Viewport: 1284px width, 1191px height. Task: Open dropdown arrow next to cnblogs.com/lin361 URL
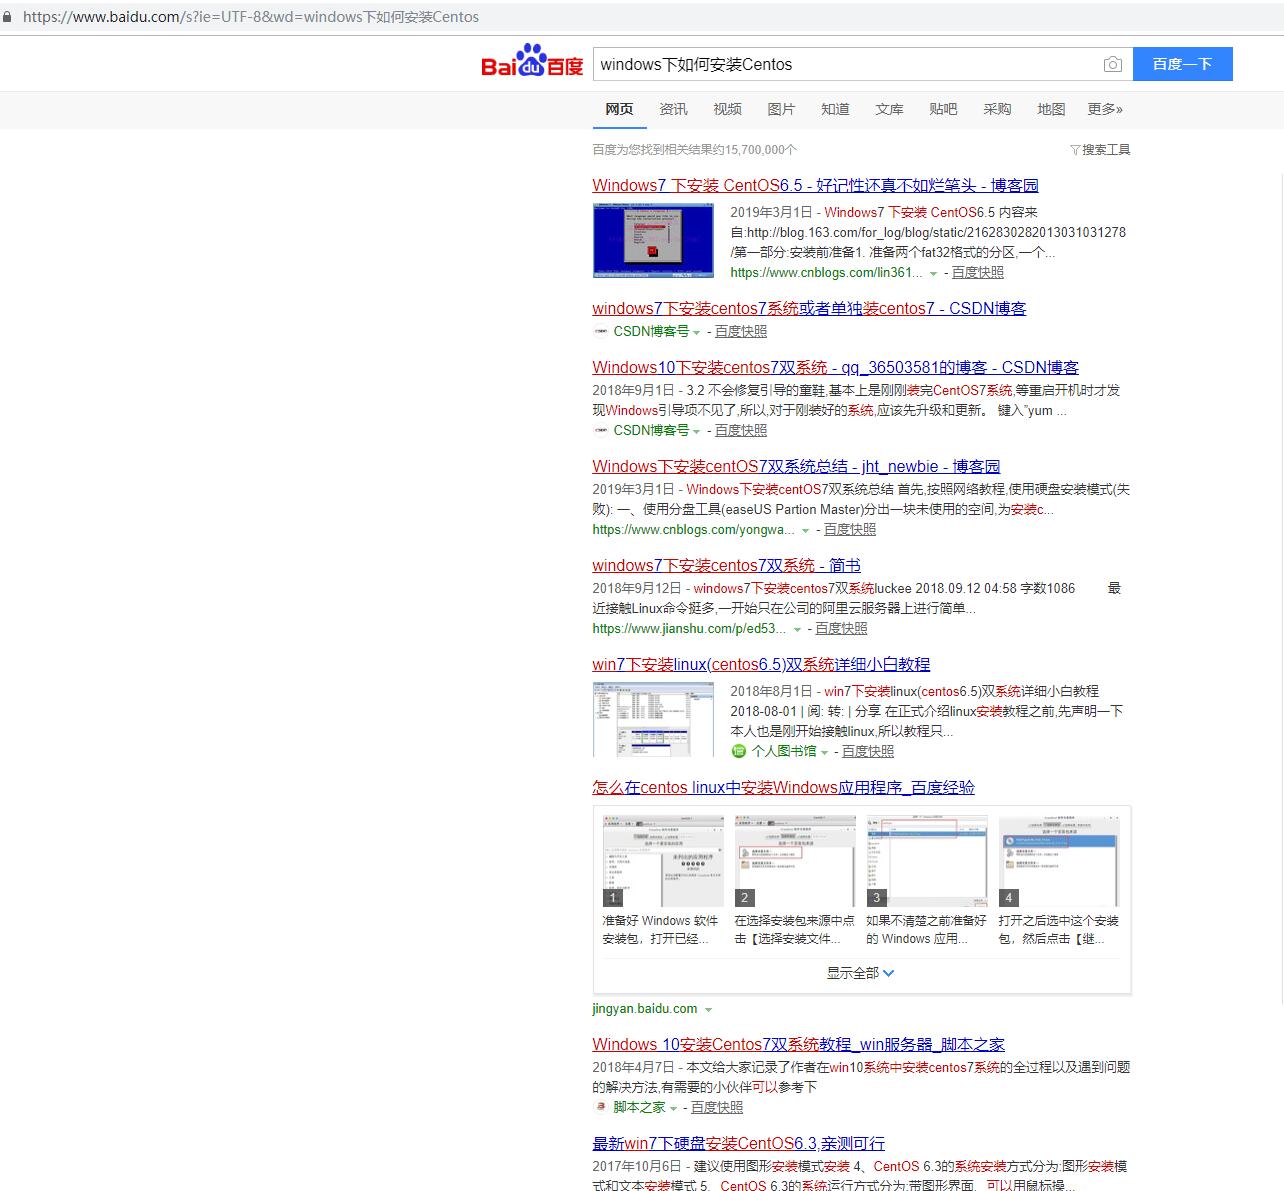[x=934, y=273]
